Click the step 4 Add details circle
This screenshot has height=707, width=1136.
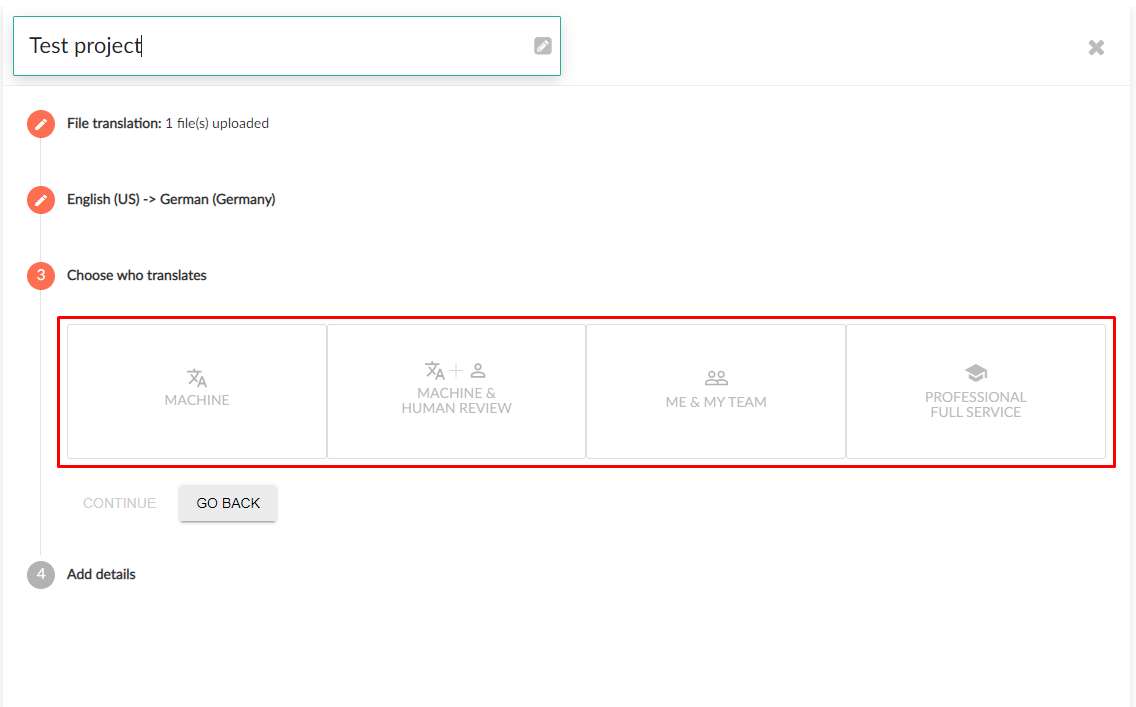pyautogui.click(x=41, y=574)
